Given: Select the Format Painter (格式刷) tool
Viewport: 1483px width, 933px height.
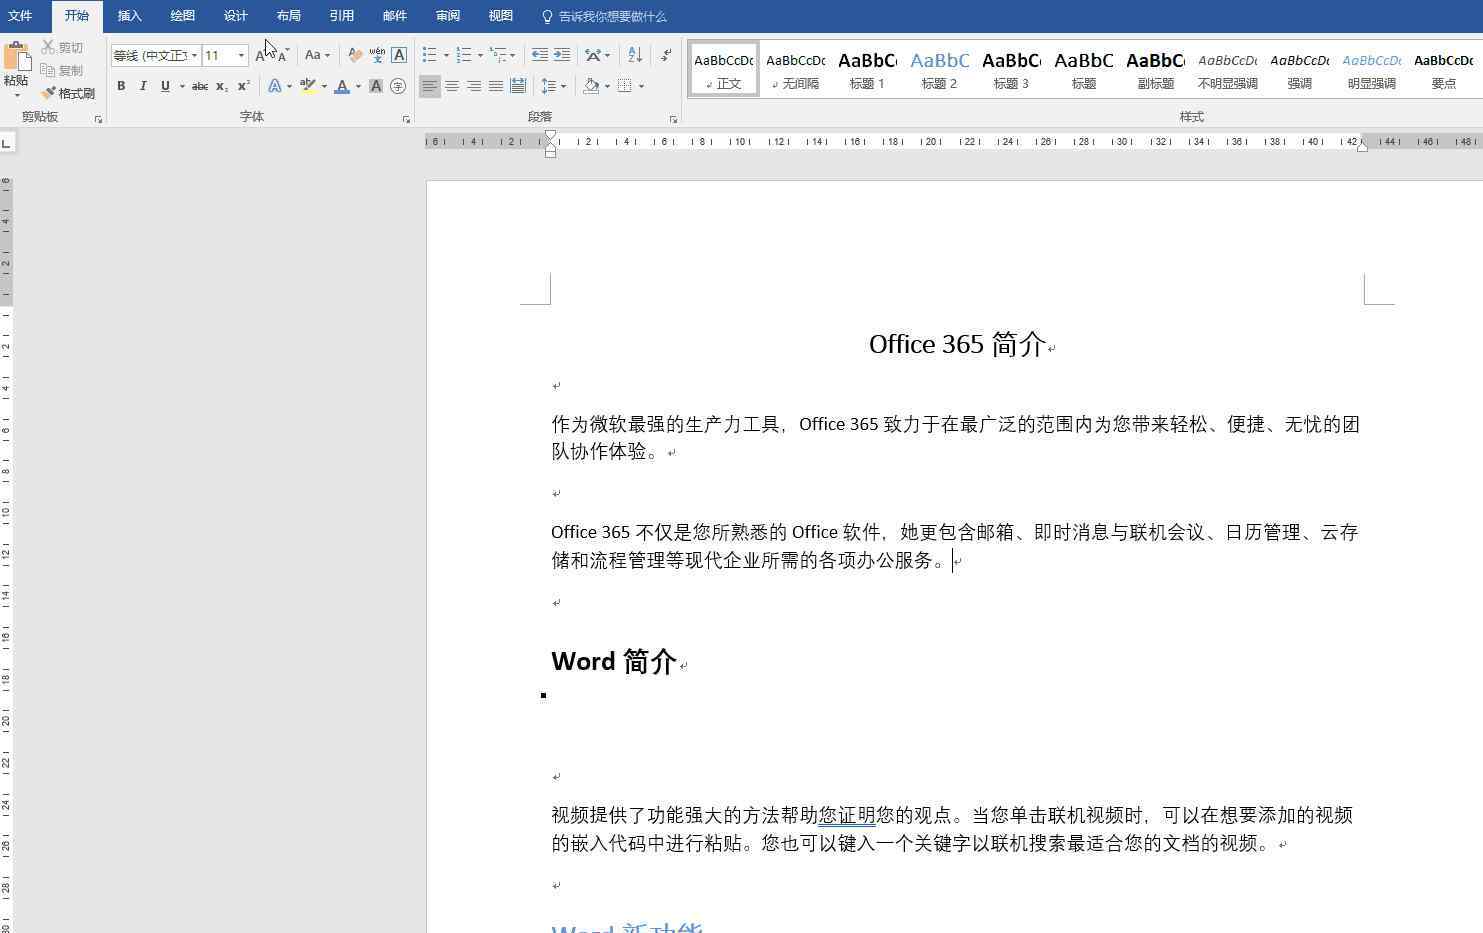Looking at the screenshot, I should click(x=68, y=94).
